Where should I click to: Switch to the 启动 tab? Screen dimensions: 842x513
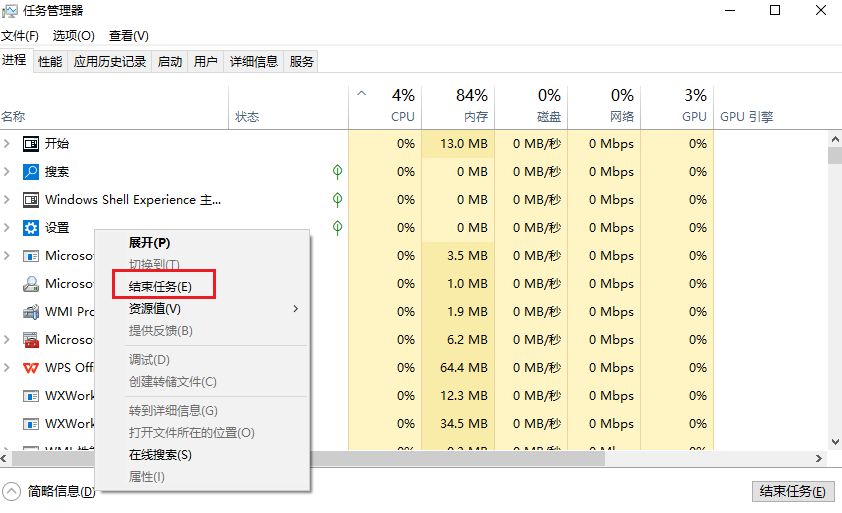click(x=170, y=62)
